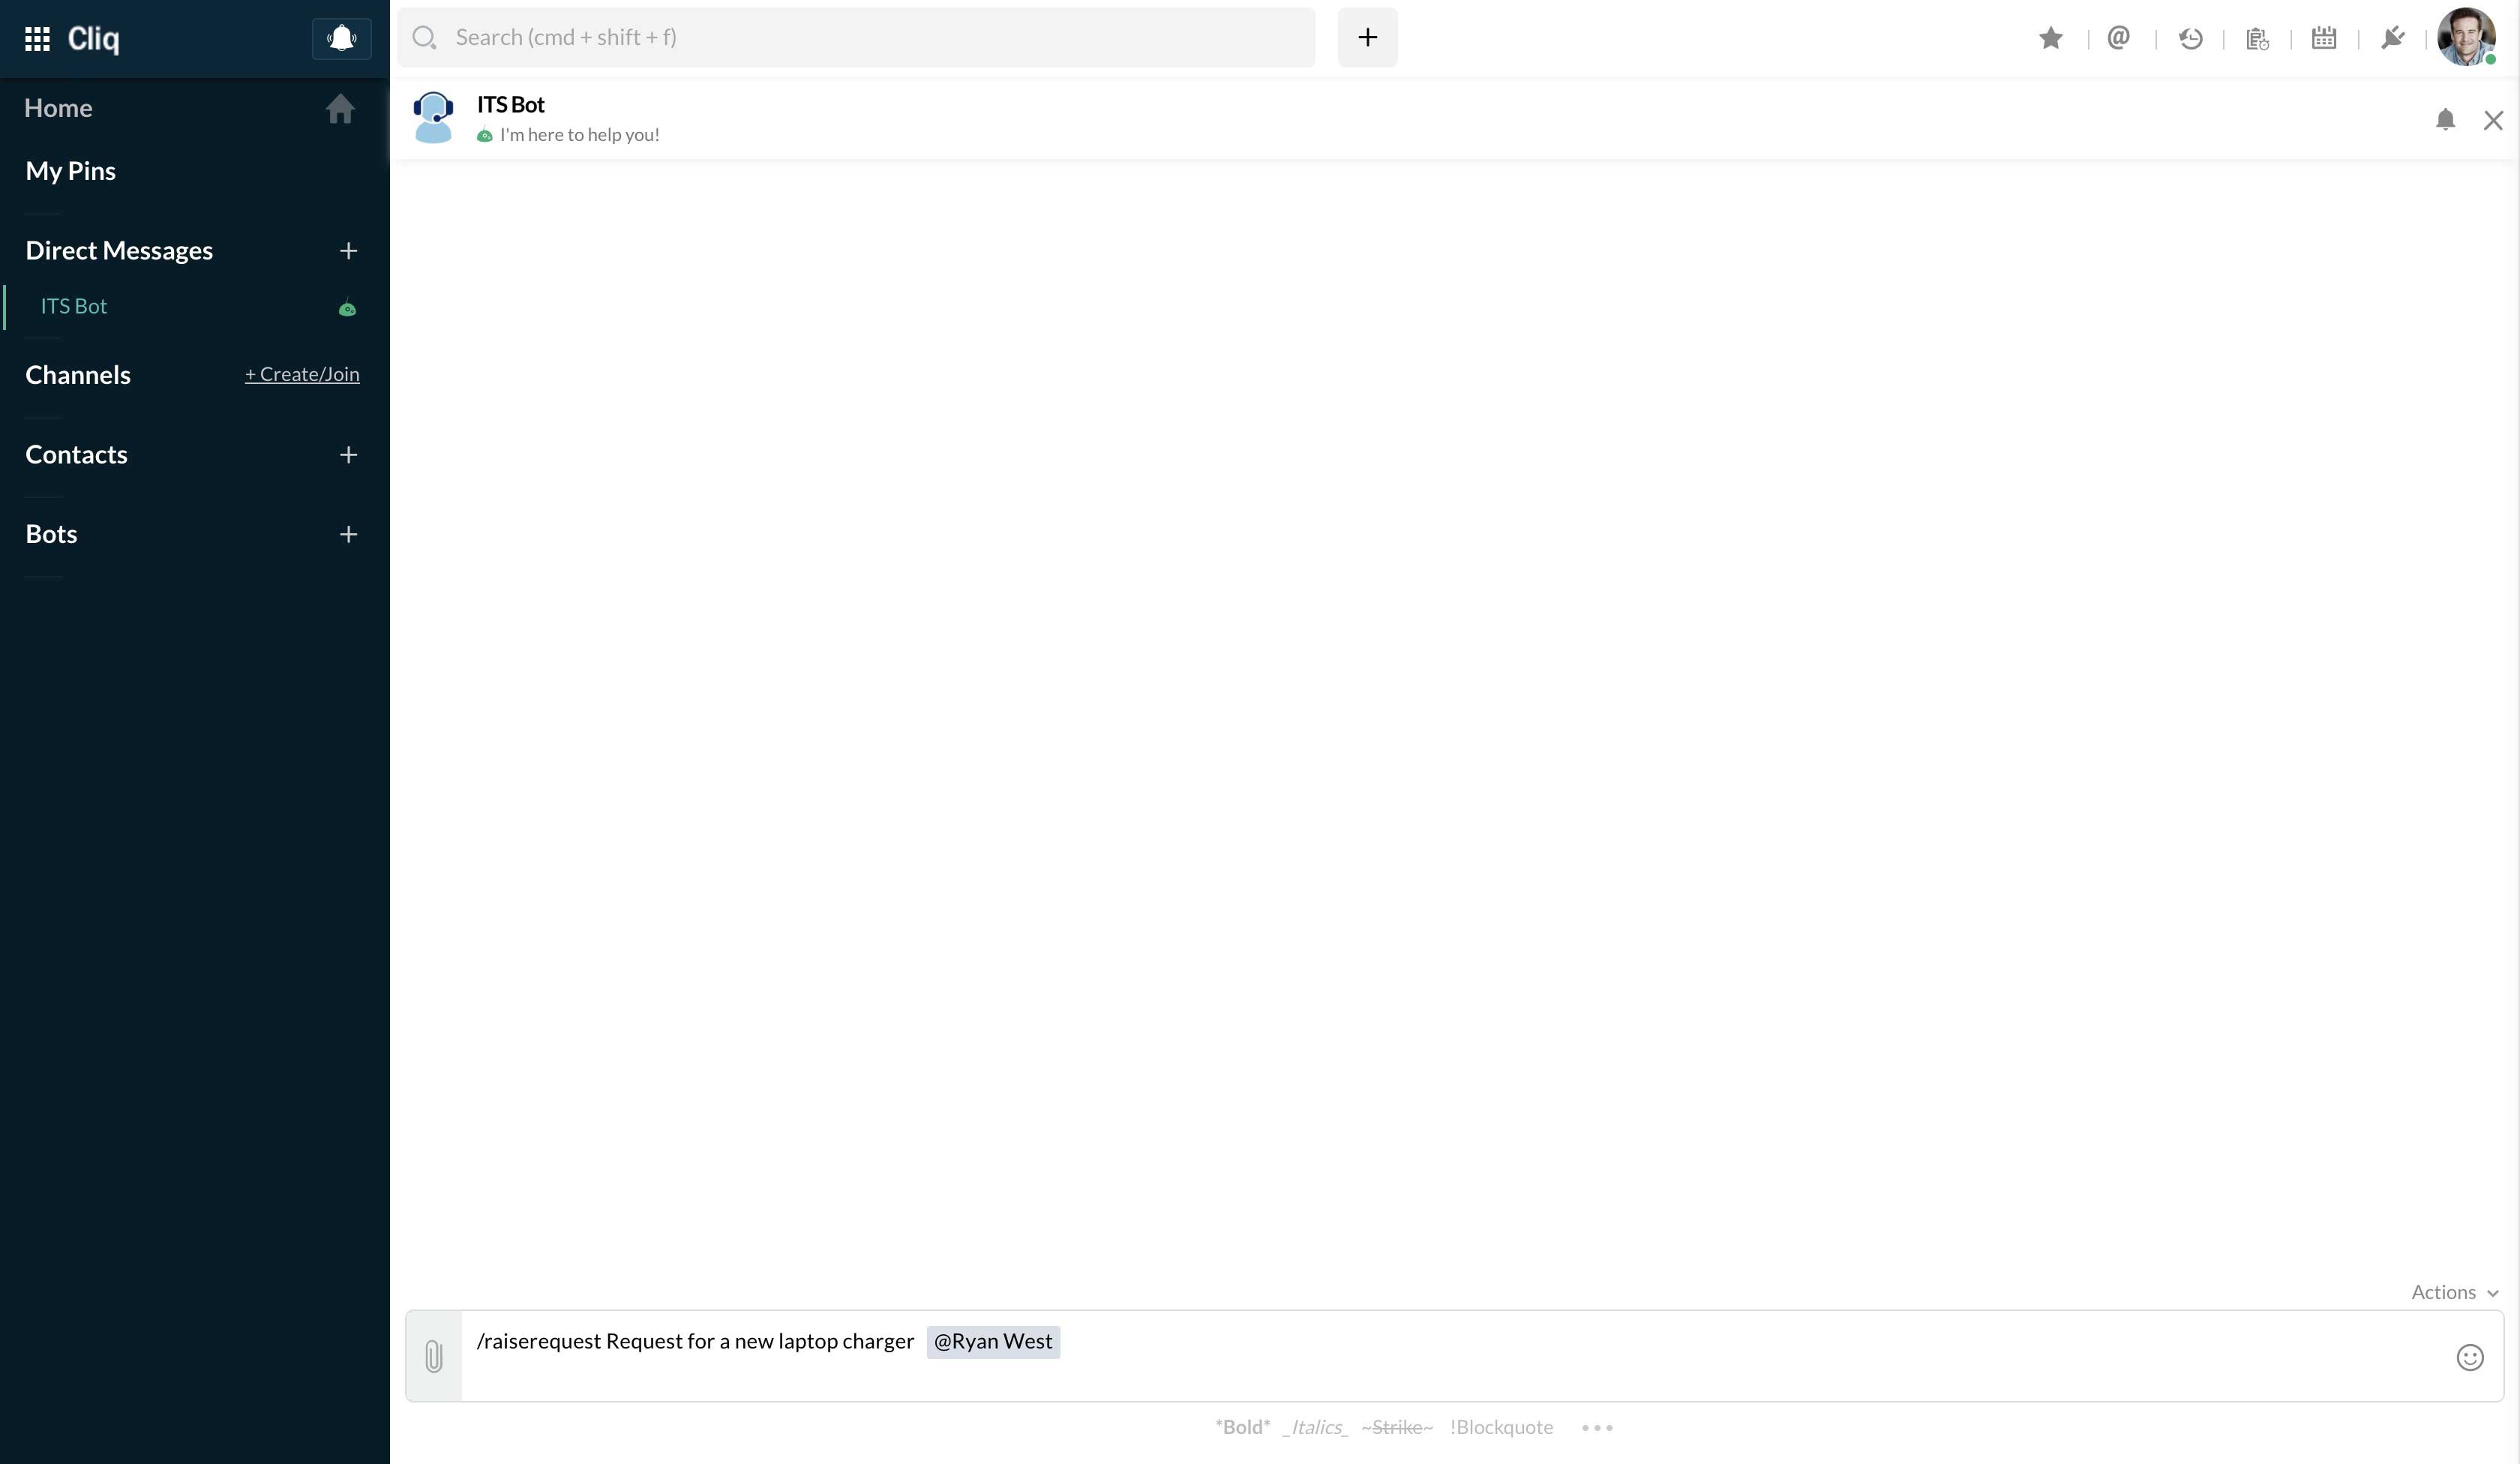This screenshot has width=2520, height=1464.
Task: Open starred messages star icon
Action: [x=2050, y=38]
